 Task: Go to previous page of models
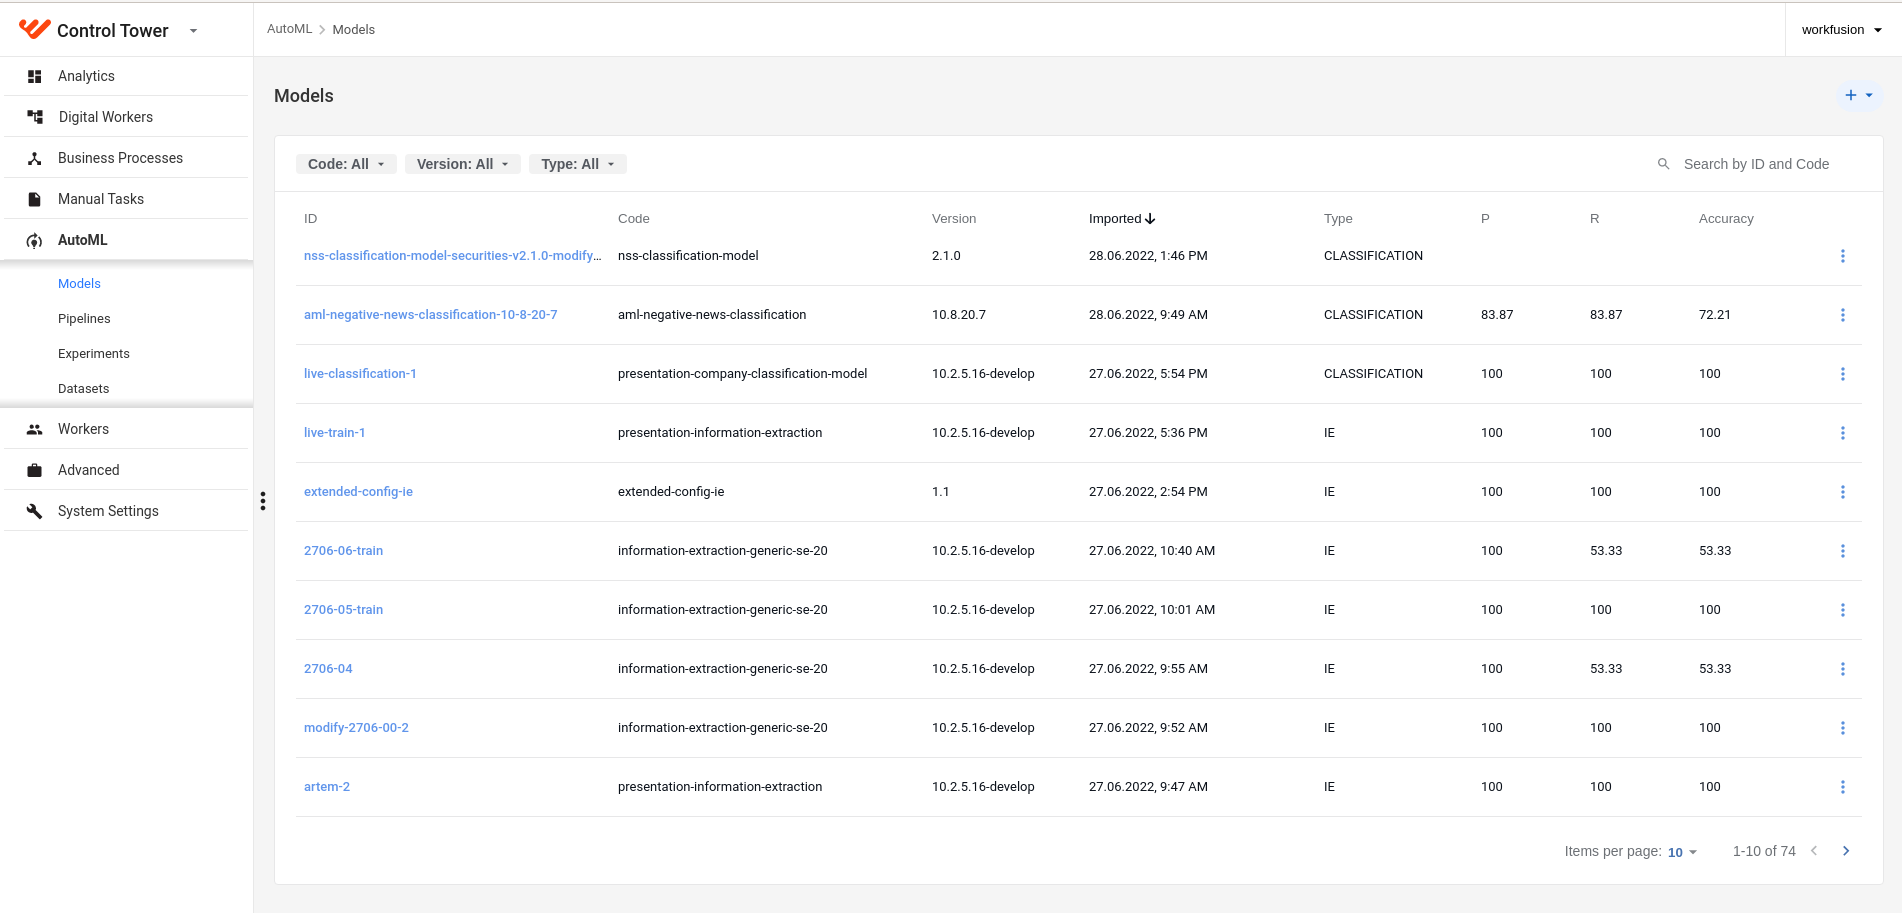point(1814,851)
